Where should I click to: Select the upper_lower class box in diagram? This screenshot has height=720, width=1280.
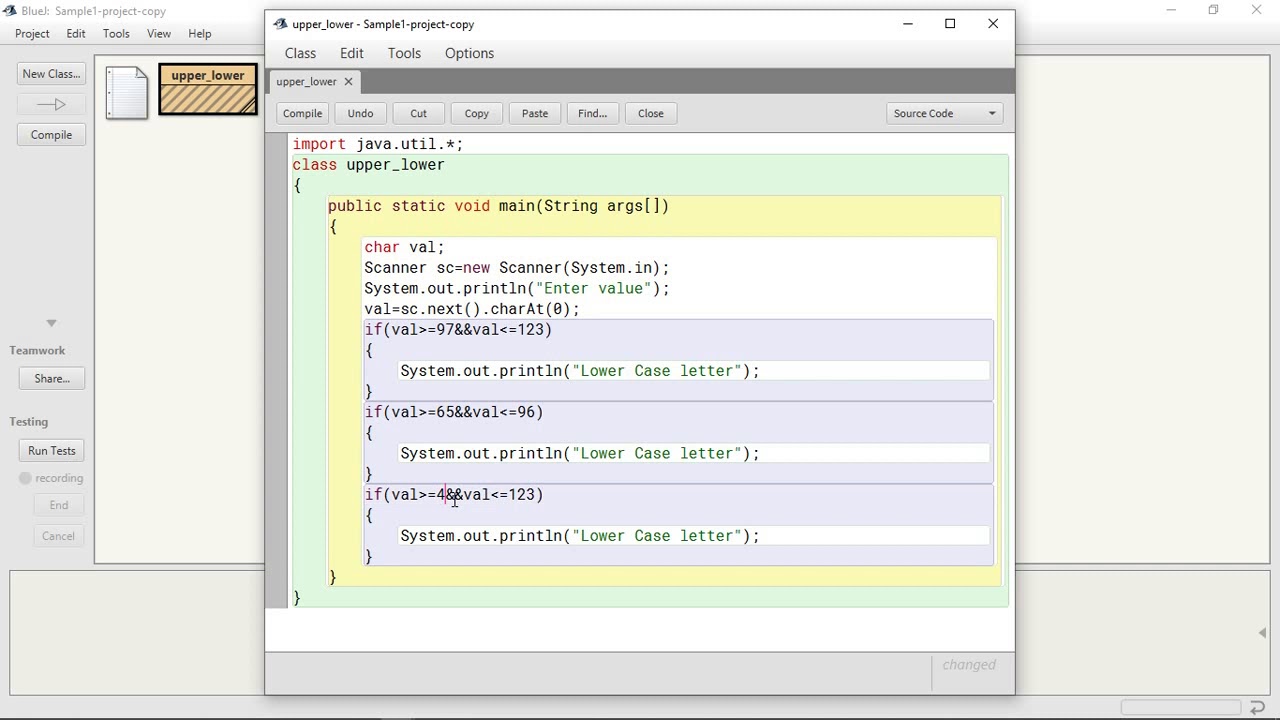(208, 90)
